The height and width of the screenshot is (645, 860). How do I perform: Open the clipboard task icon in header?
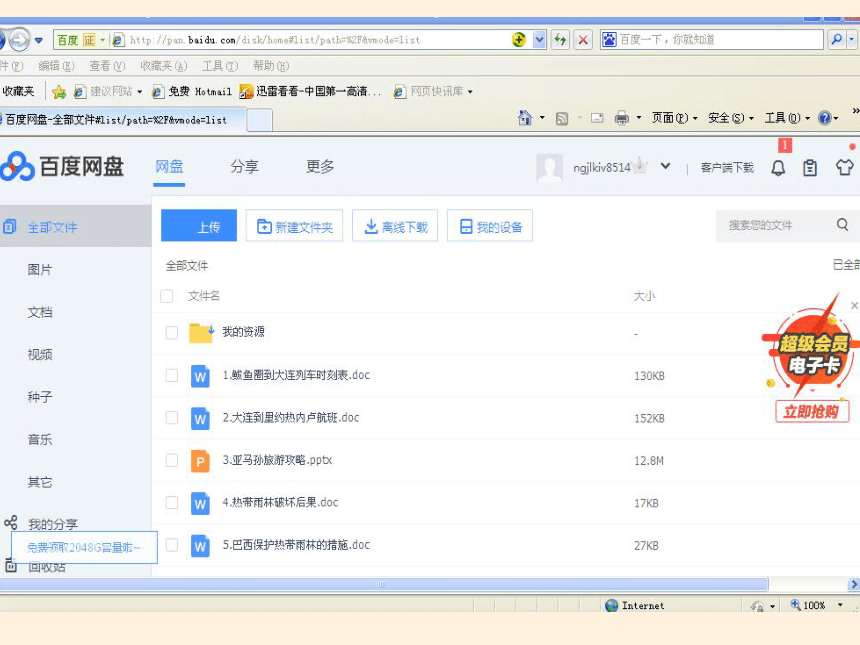click(x=810, y=168)
